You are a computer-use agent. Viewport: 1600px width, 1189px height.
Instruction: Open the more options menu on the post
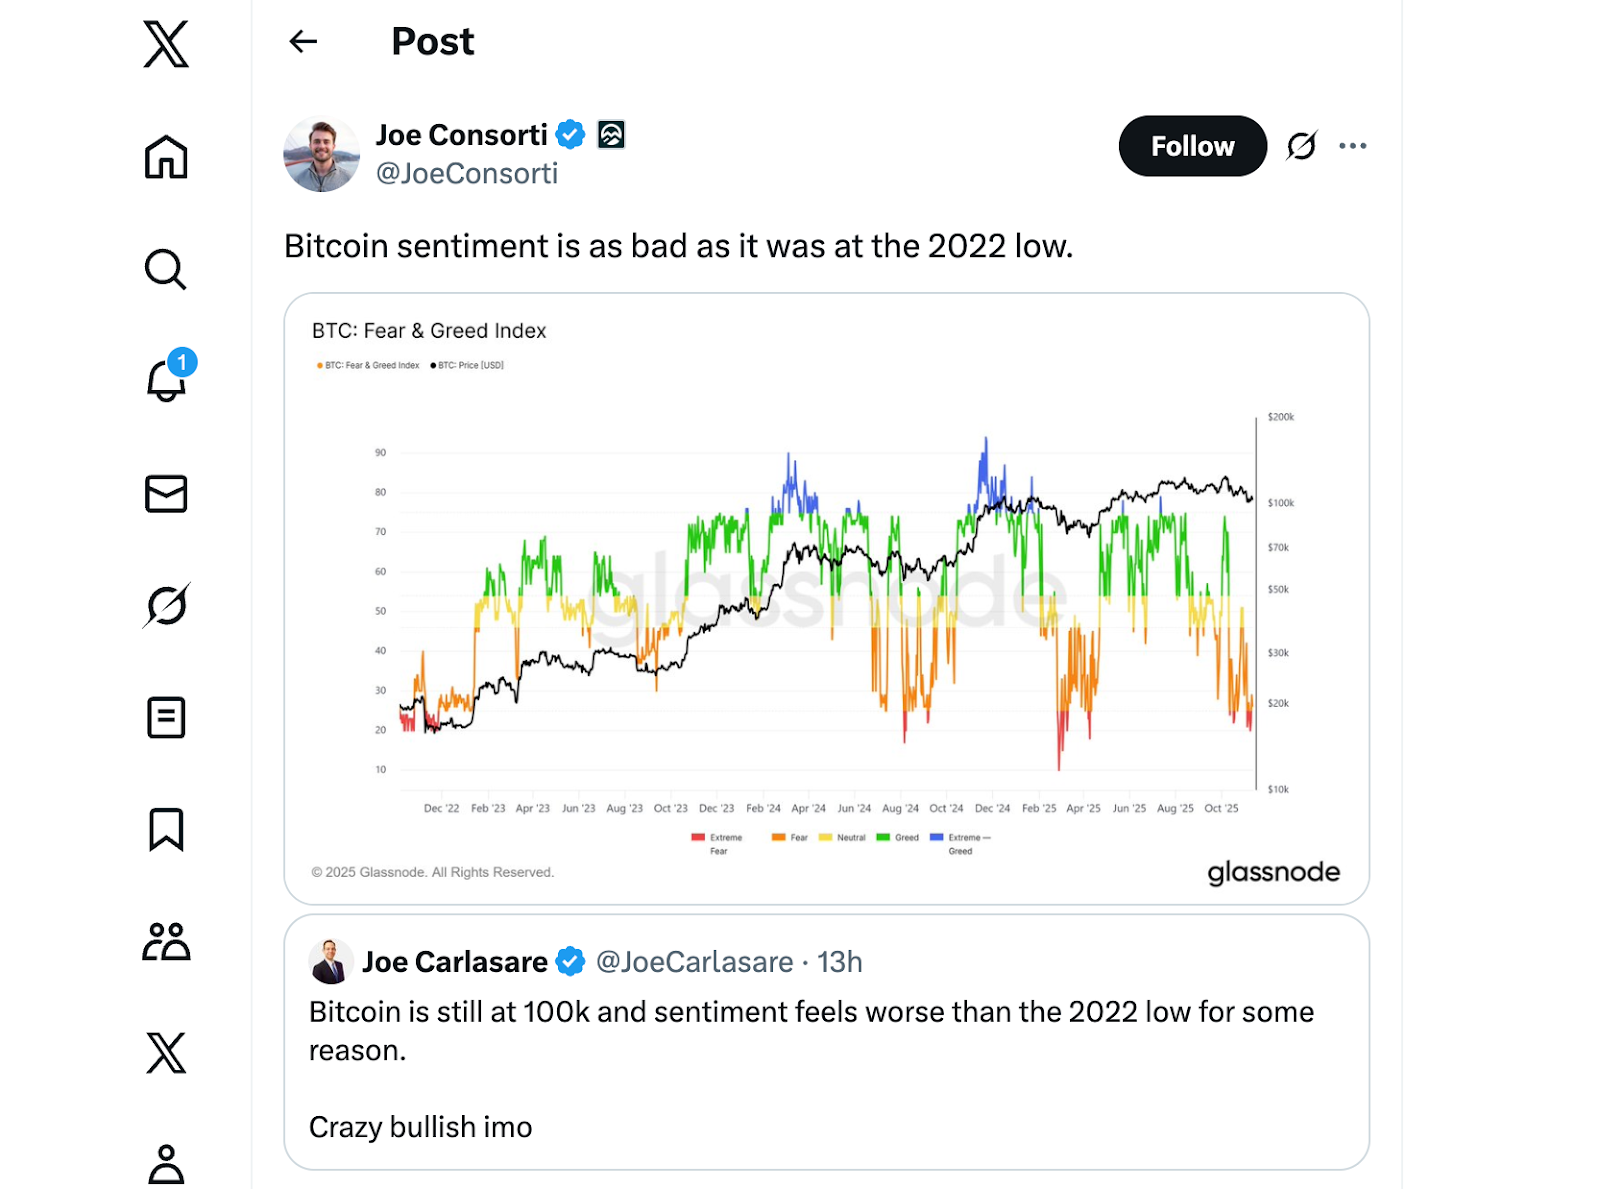(1353, 145)
